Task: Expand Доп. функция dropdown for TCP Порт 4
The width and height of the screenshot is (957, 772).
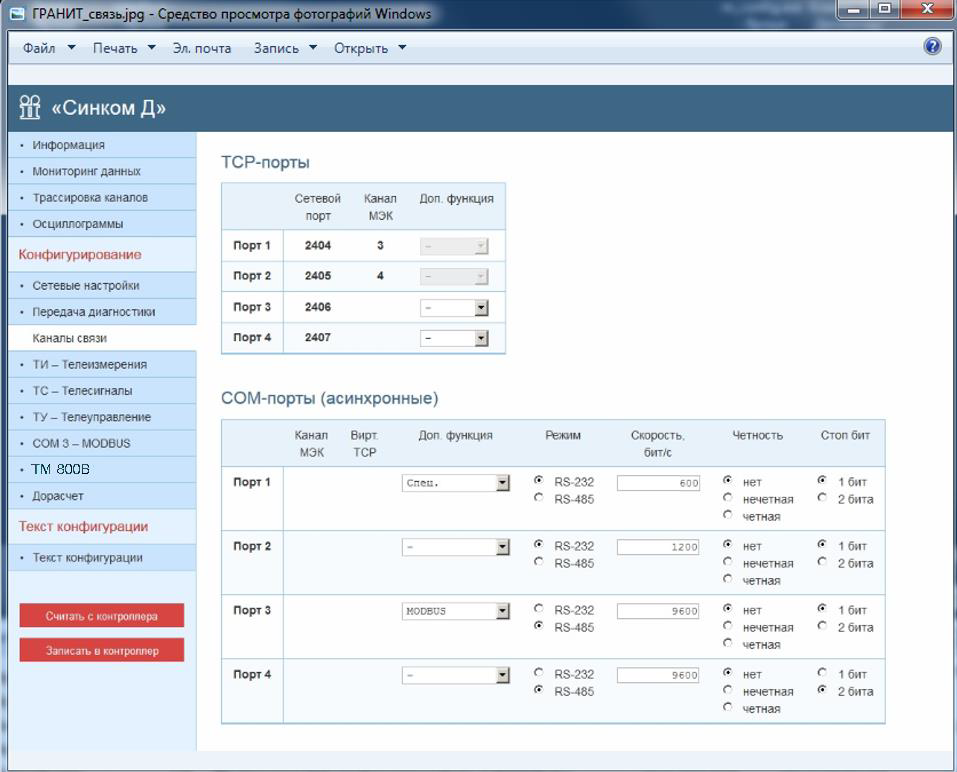Action: 481,338
